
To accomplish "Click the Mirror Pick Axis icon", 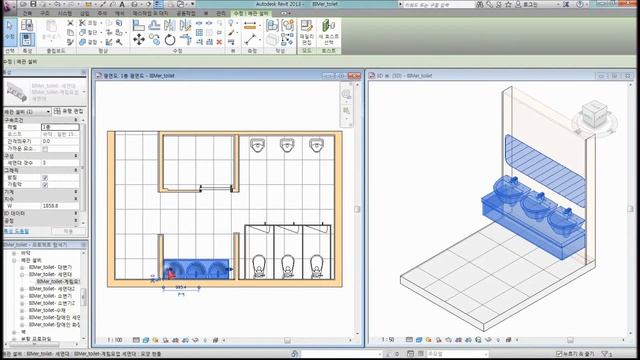I will tap(170, 25).
